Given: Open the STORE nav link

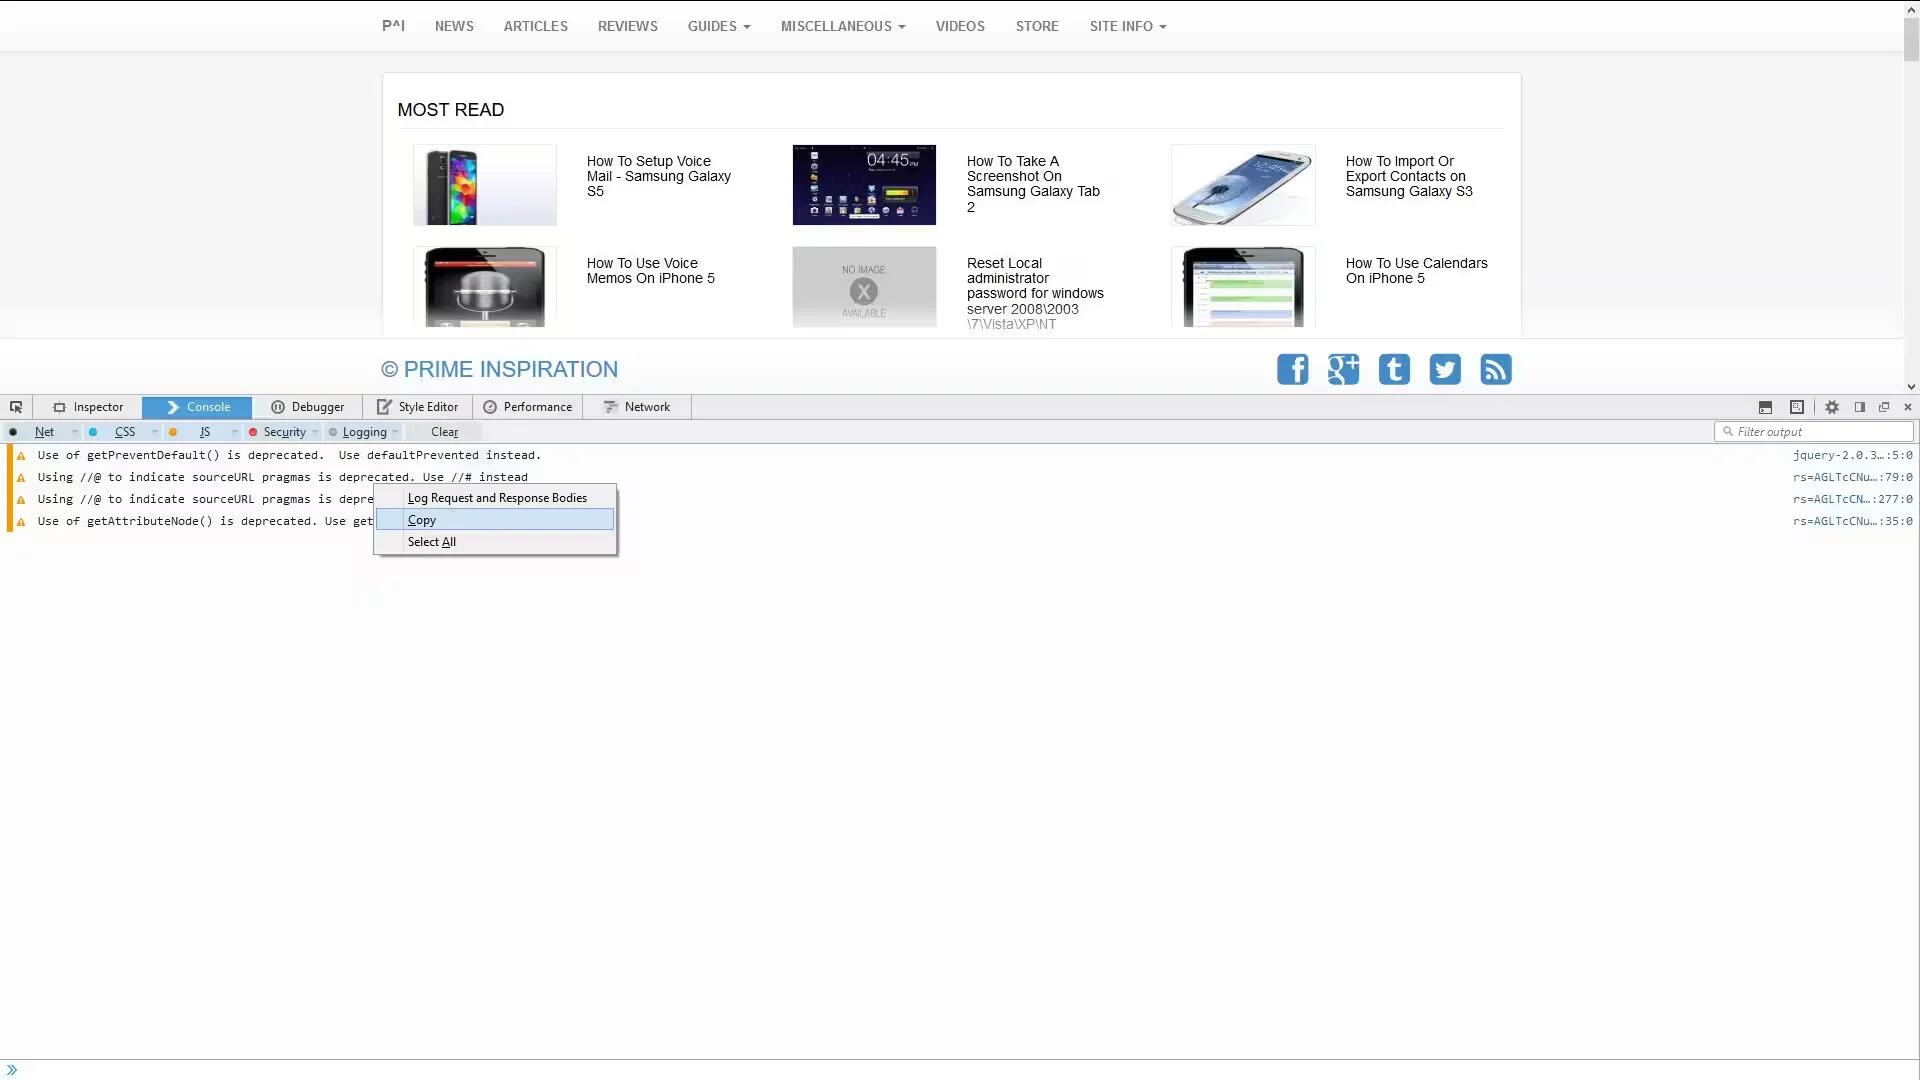Looking at the screenshot, I should [x=1037, y=26].
